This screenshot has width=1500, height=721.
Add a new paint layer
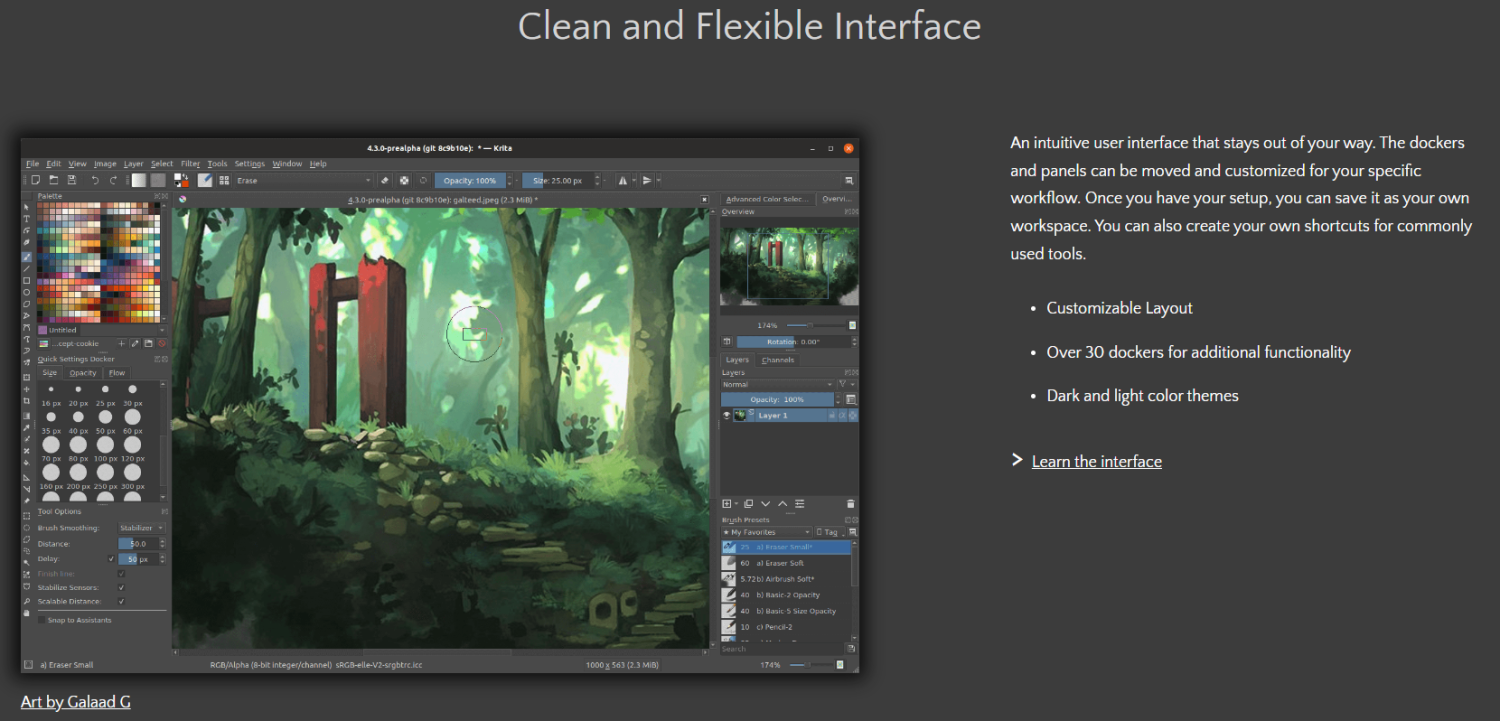click(x=728, y=503)
